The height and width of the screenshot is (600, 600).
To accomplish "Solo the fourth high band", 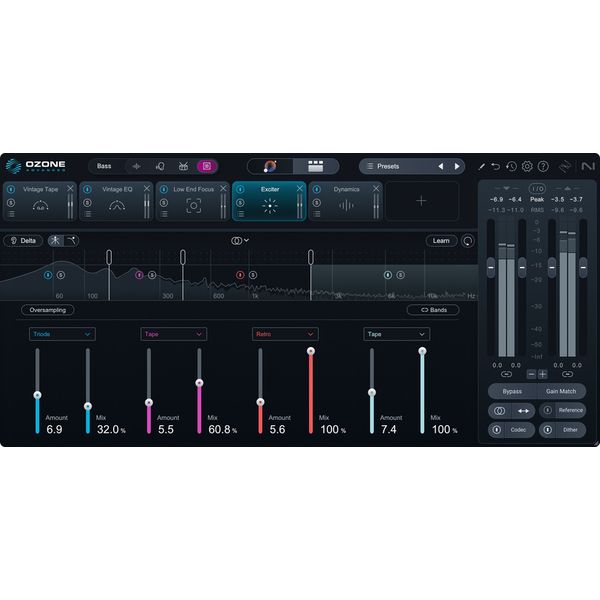I will 400,275.
